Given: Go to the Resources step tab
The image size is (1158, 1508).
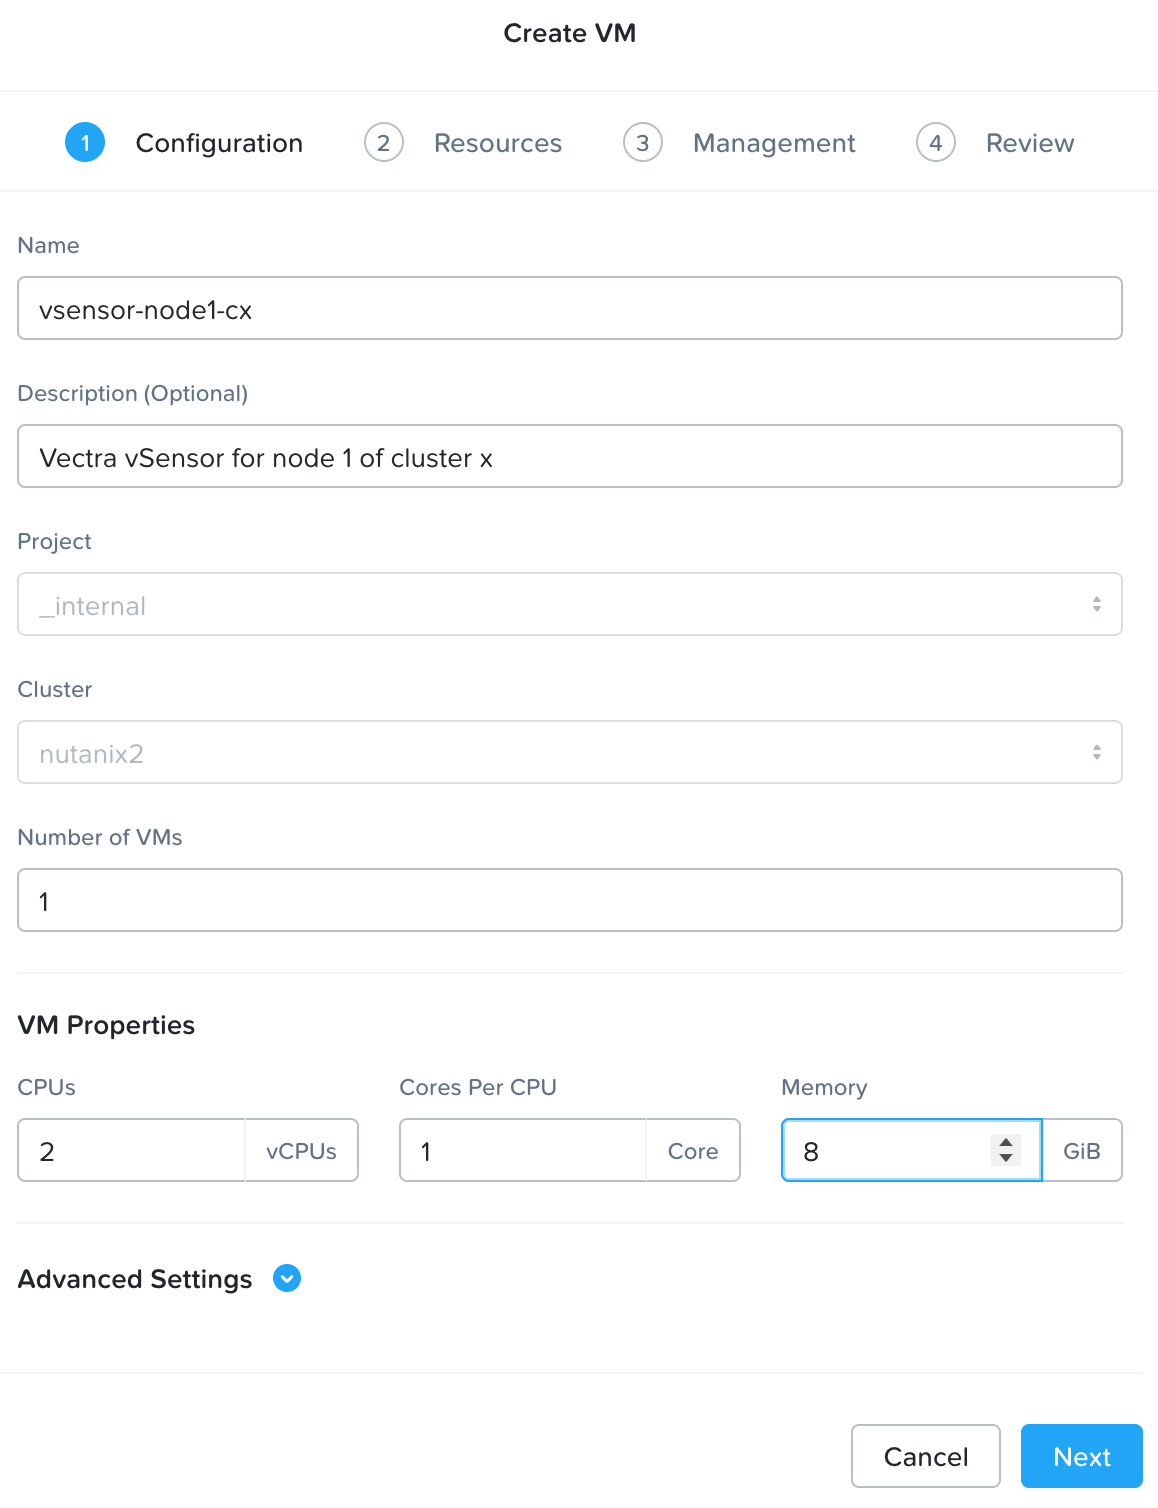Looking at the screenshot, I should [x=497, y=143].
